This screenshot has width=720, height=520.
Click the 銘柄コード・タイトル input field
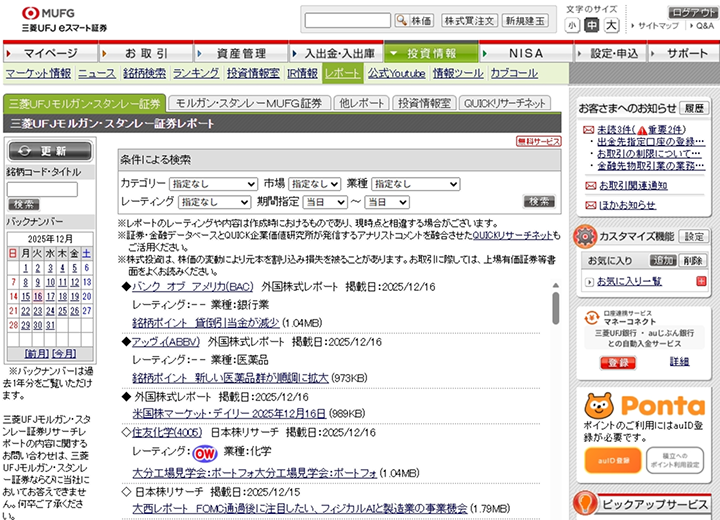[x=42, y=188]
